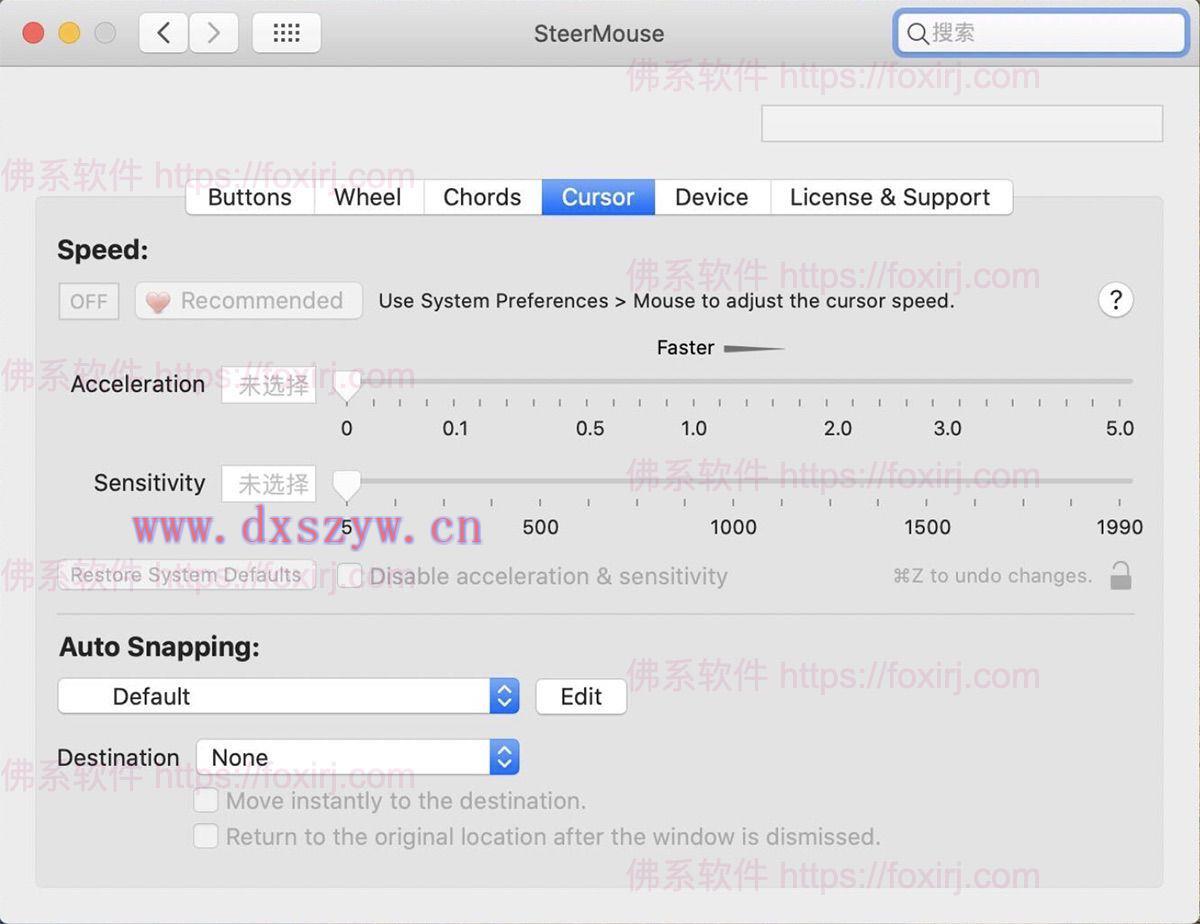
Task: Click the '0.5' acceleration scale value
Action: [x=590, y=428]
